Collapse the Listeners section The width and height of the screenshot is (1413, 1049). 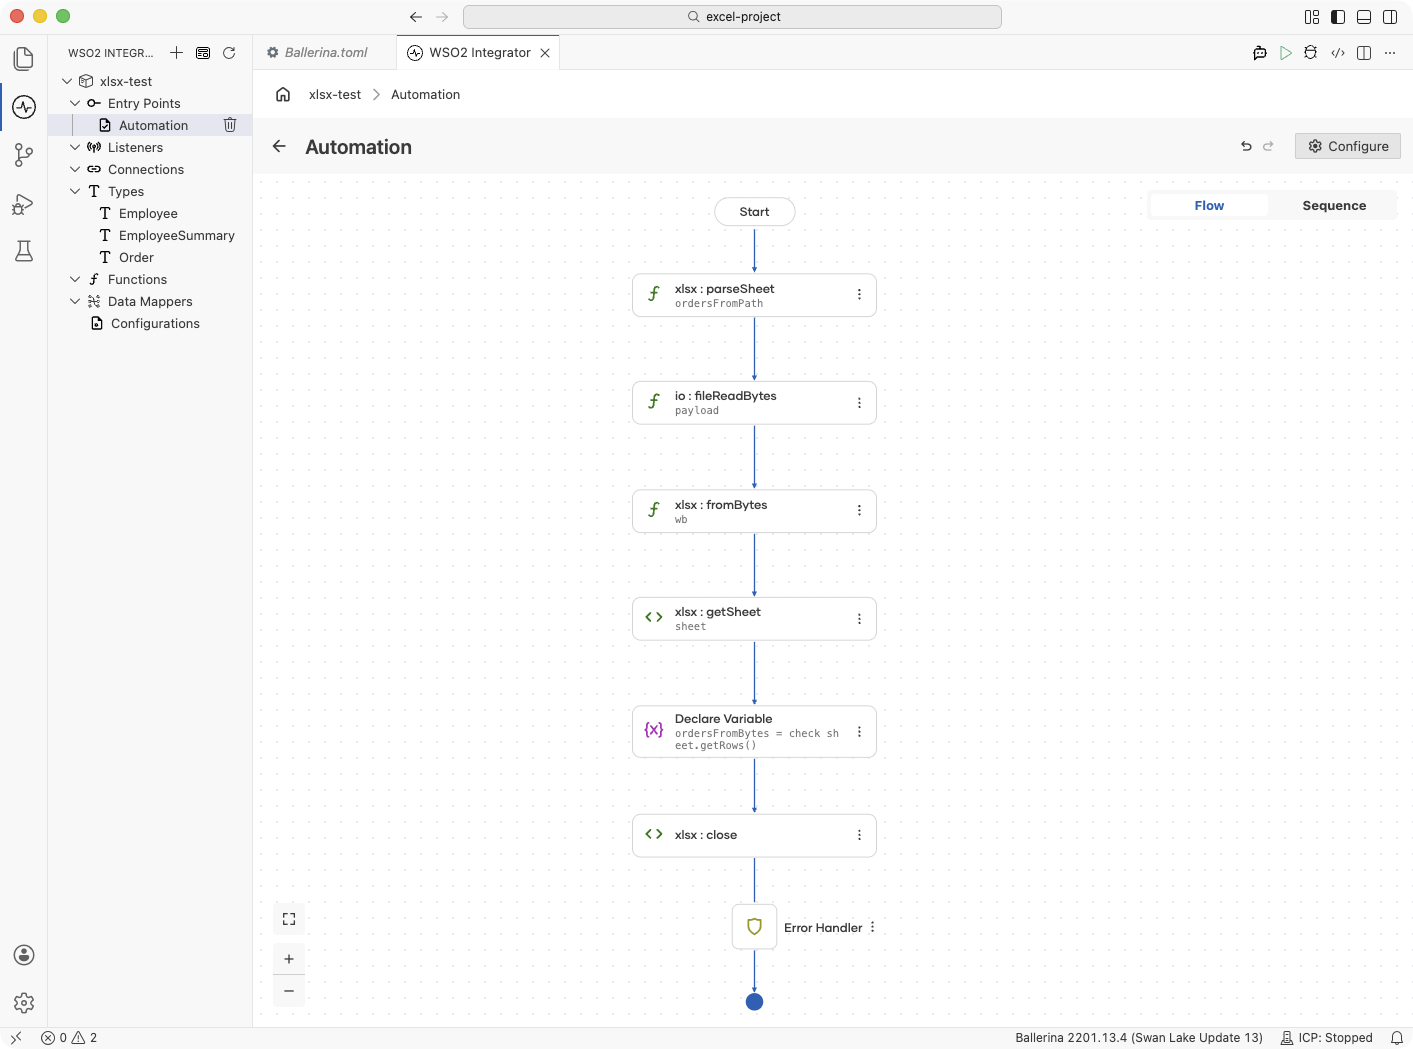[75, 147]
